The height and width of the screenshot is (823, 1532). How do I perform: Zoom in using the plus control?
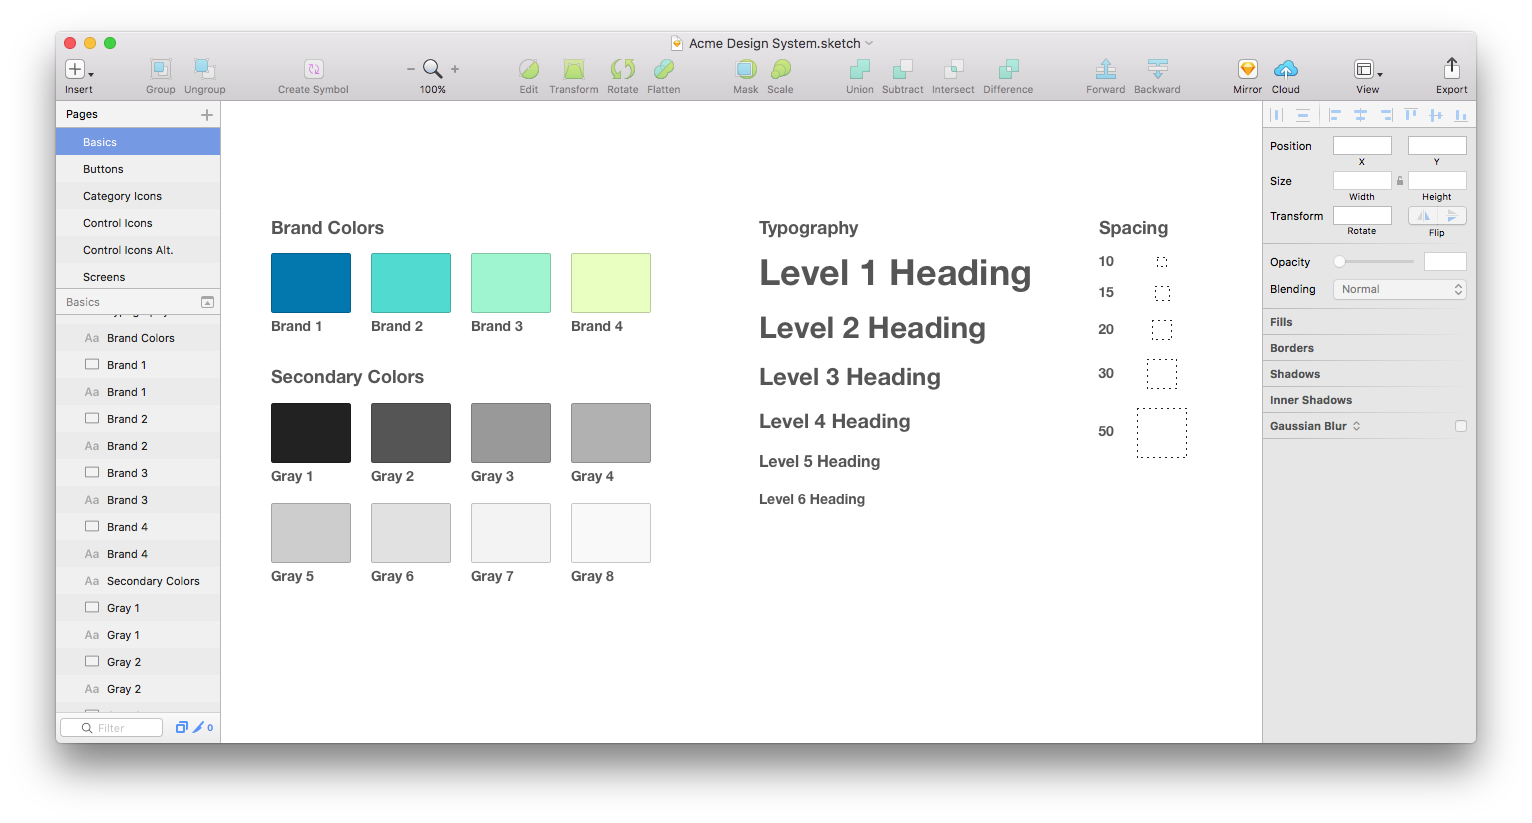454,70
